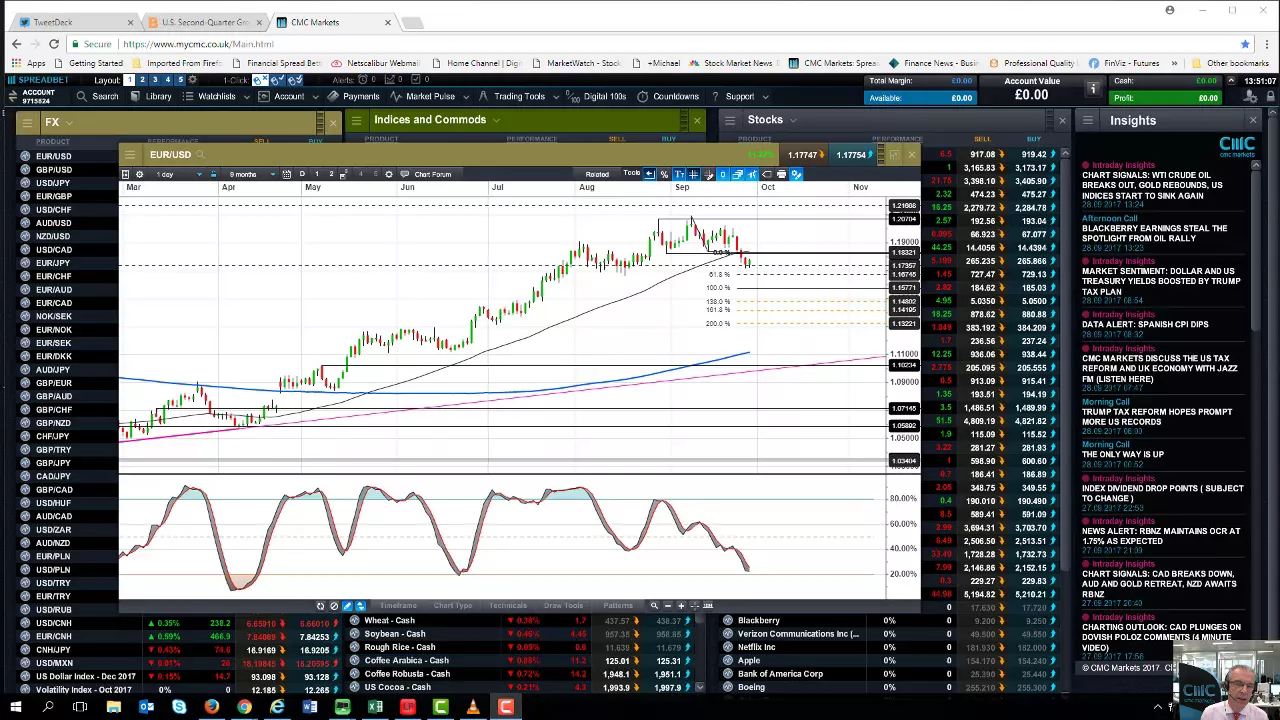This screenshot has height=720, width=1280.
Task: Switch to layout 5
Action: click(181, 80)
